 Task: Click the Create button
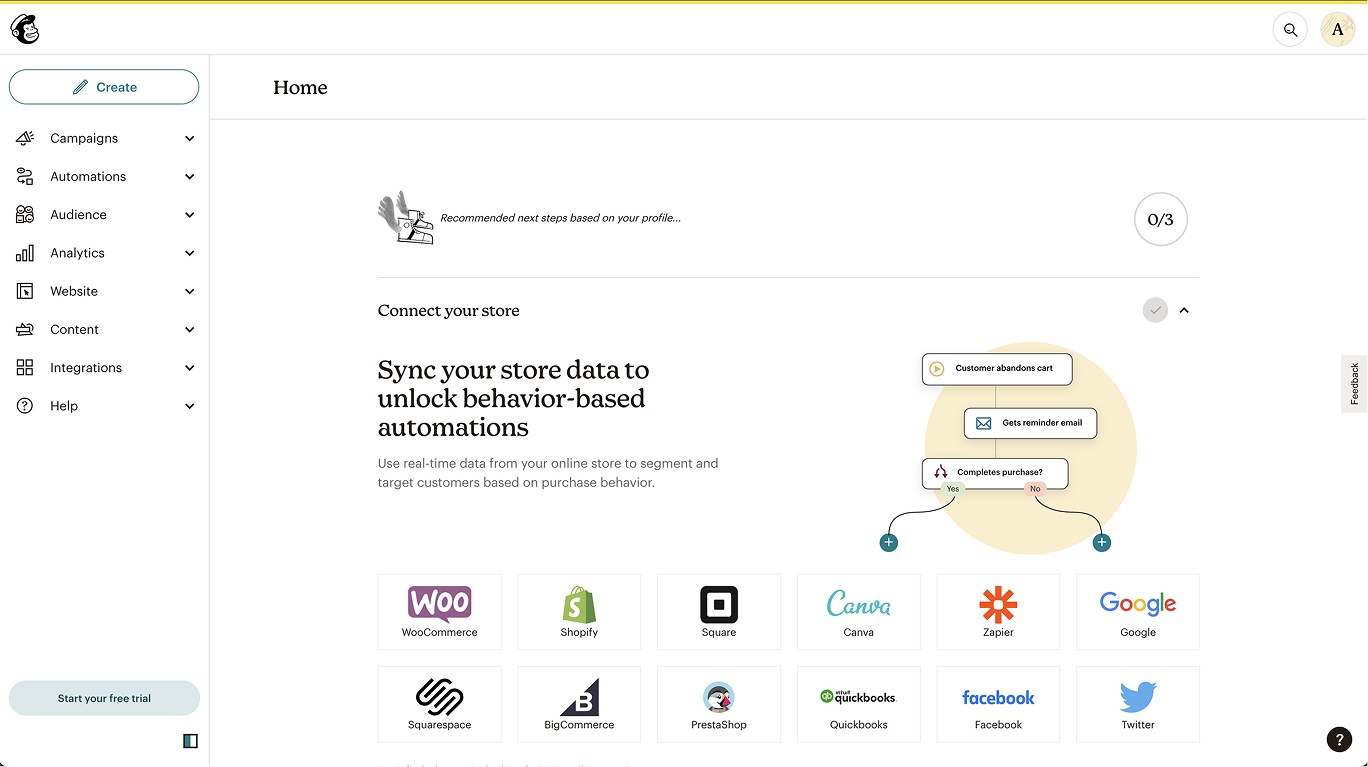[104, 87]
